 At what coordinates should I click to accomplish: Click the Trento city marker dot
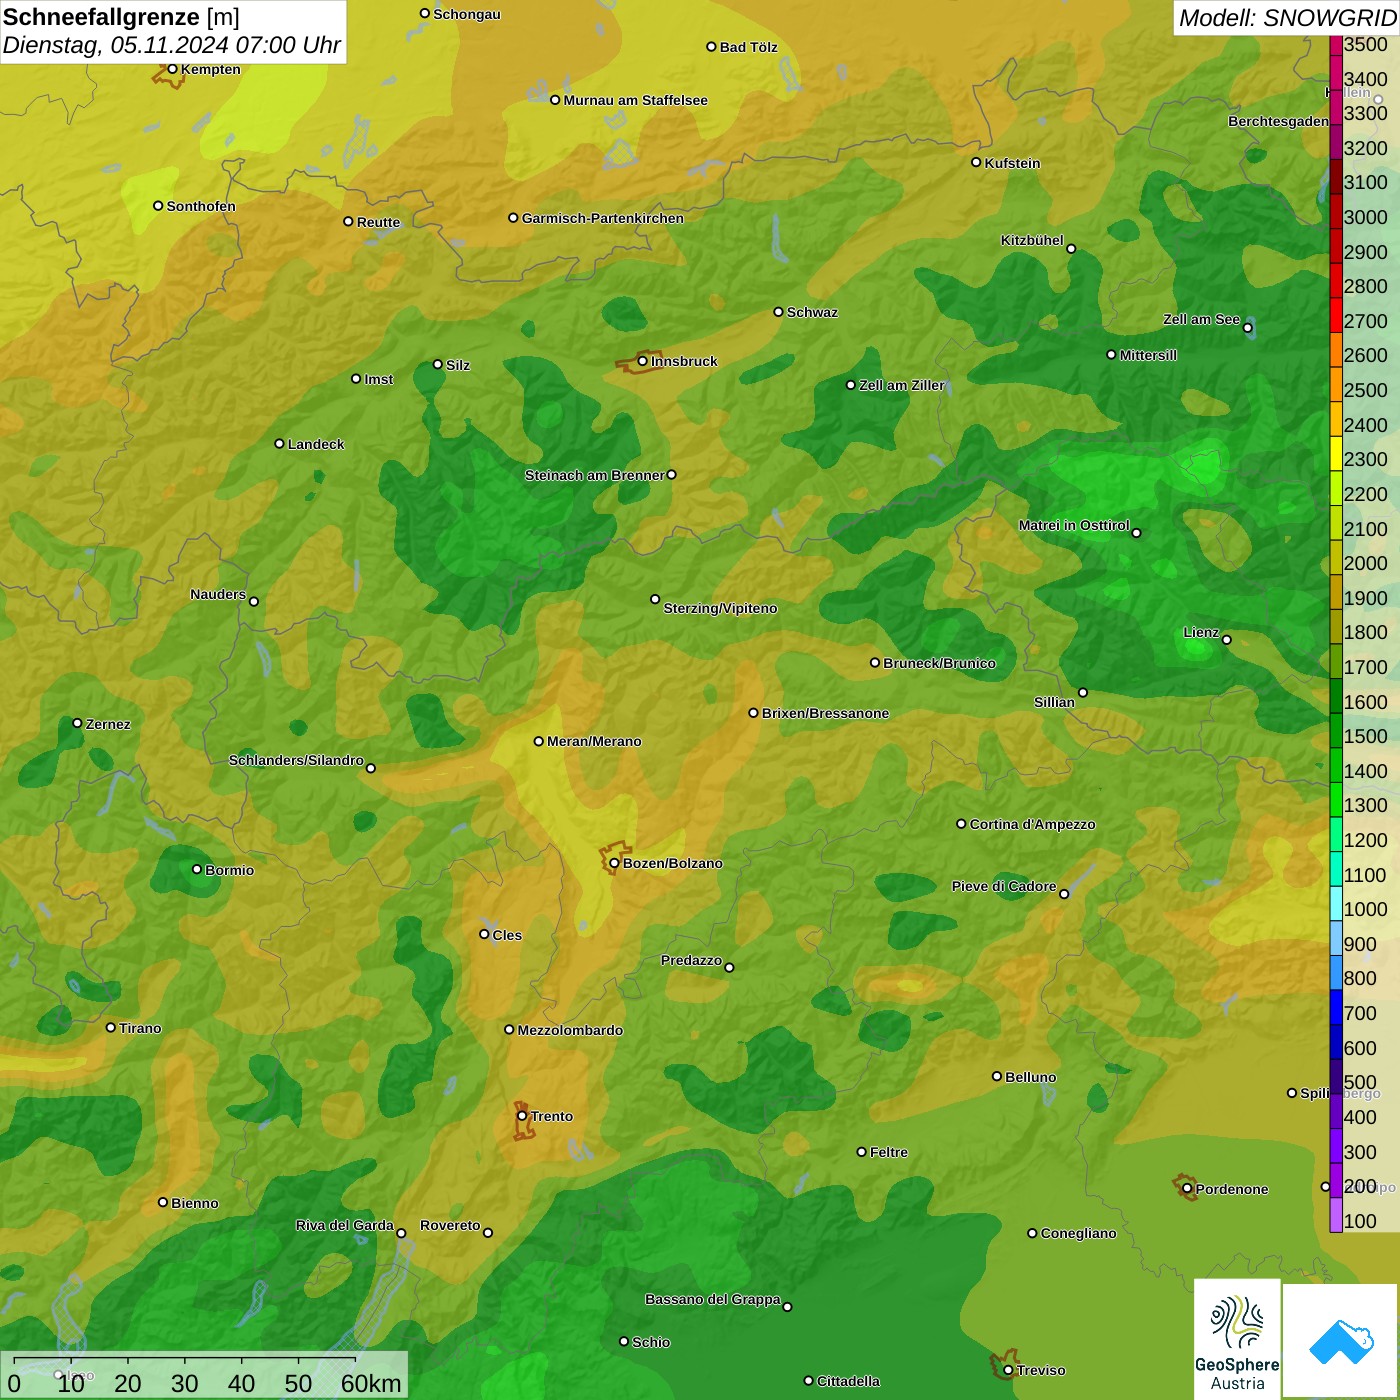pos(522,1116)
